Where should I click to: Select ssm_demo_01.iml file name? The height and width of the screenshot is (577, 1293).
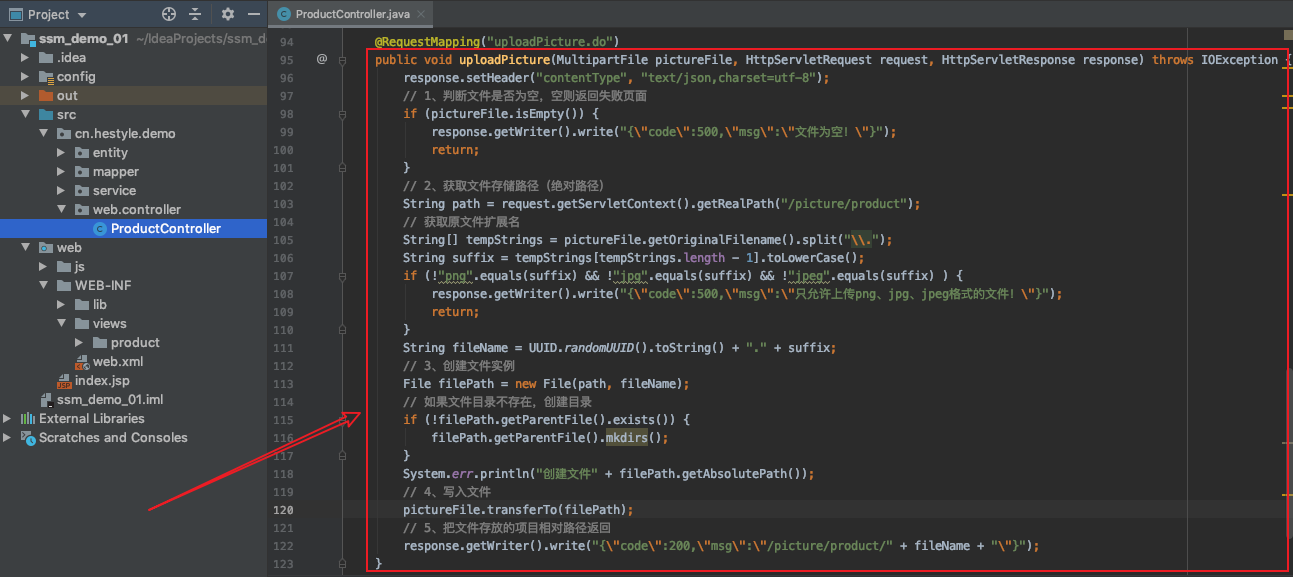pyautogui.click(x=110, y=399)
